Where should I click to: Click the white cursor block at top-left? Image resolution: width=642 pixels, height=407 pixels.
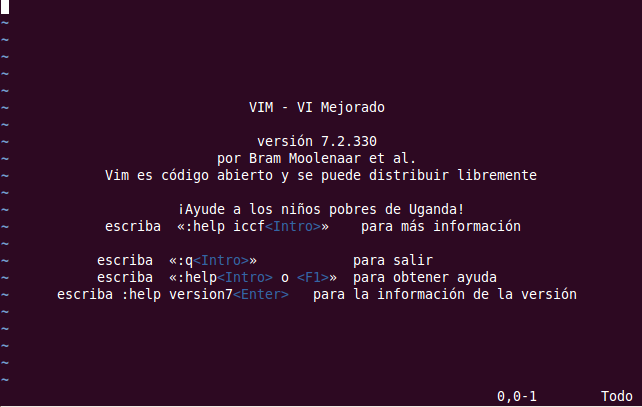click(x=5, y=6)
